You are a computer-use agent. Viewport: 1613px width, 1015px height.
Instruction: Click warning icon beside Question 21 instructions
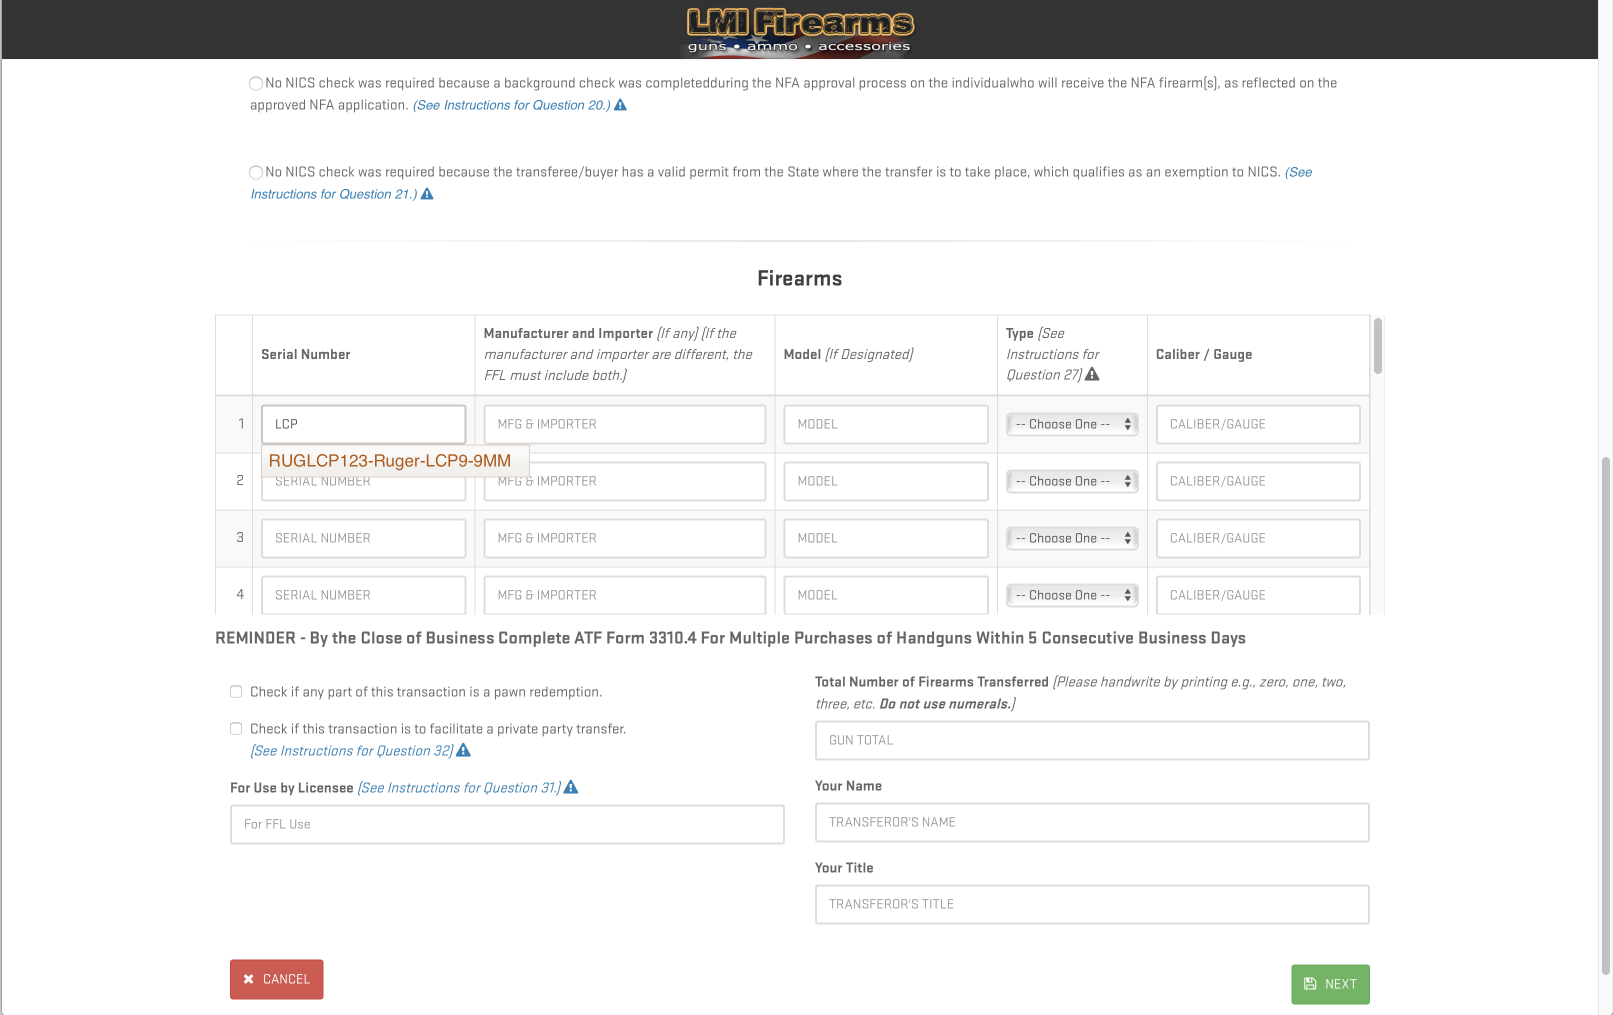click(427, 194)
